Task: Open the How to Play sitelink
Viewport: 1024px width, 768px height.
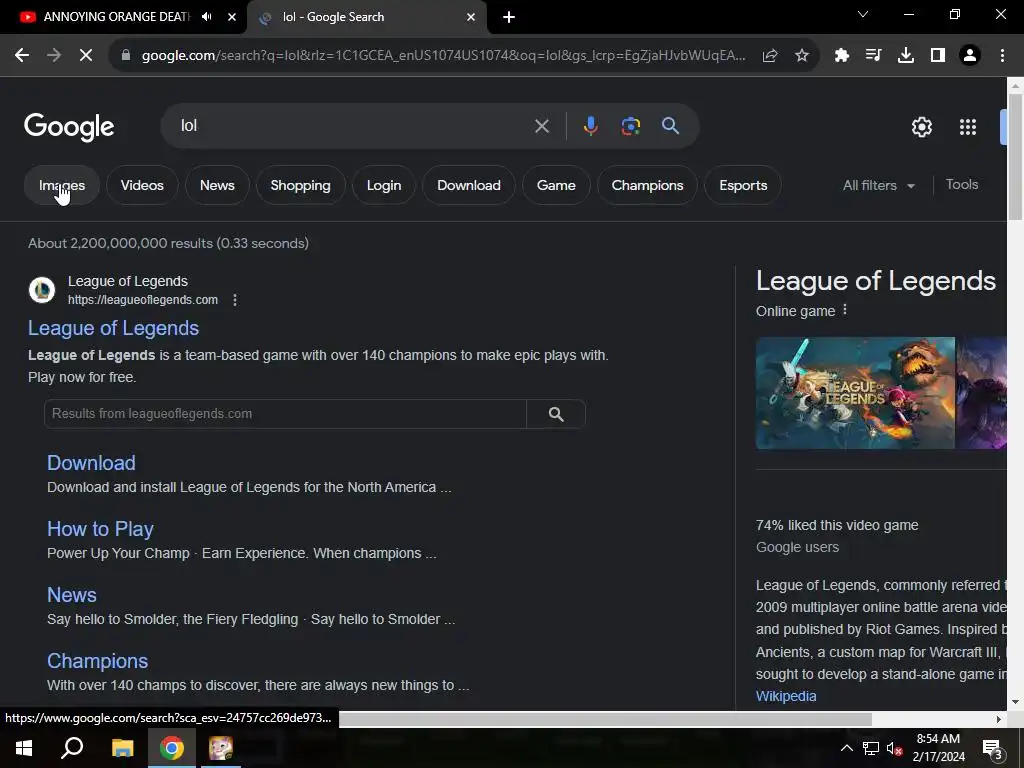Action: pyautogui.click(x=101, y=528)
